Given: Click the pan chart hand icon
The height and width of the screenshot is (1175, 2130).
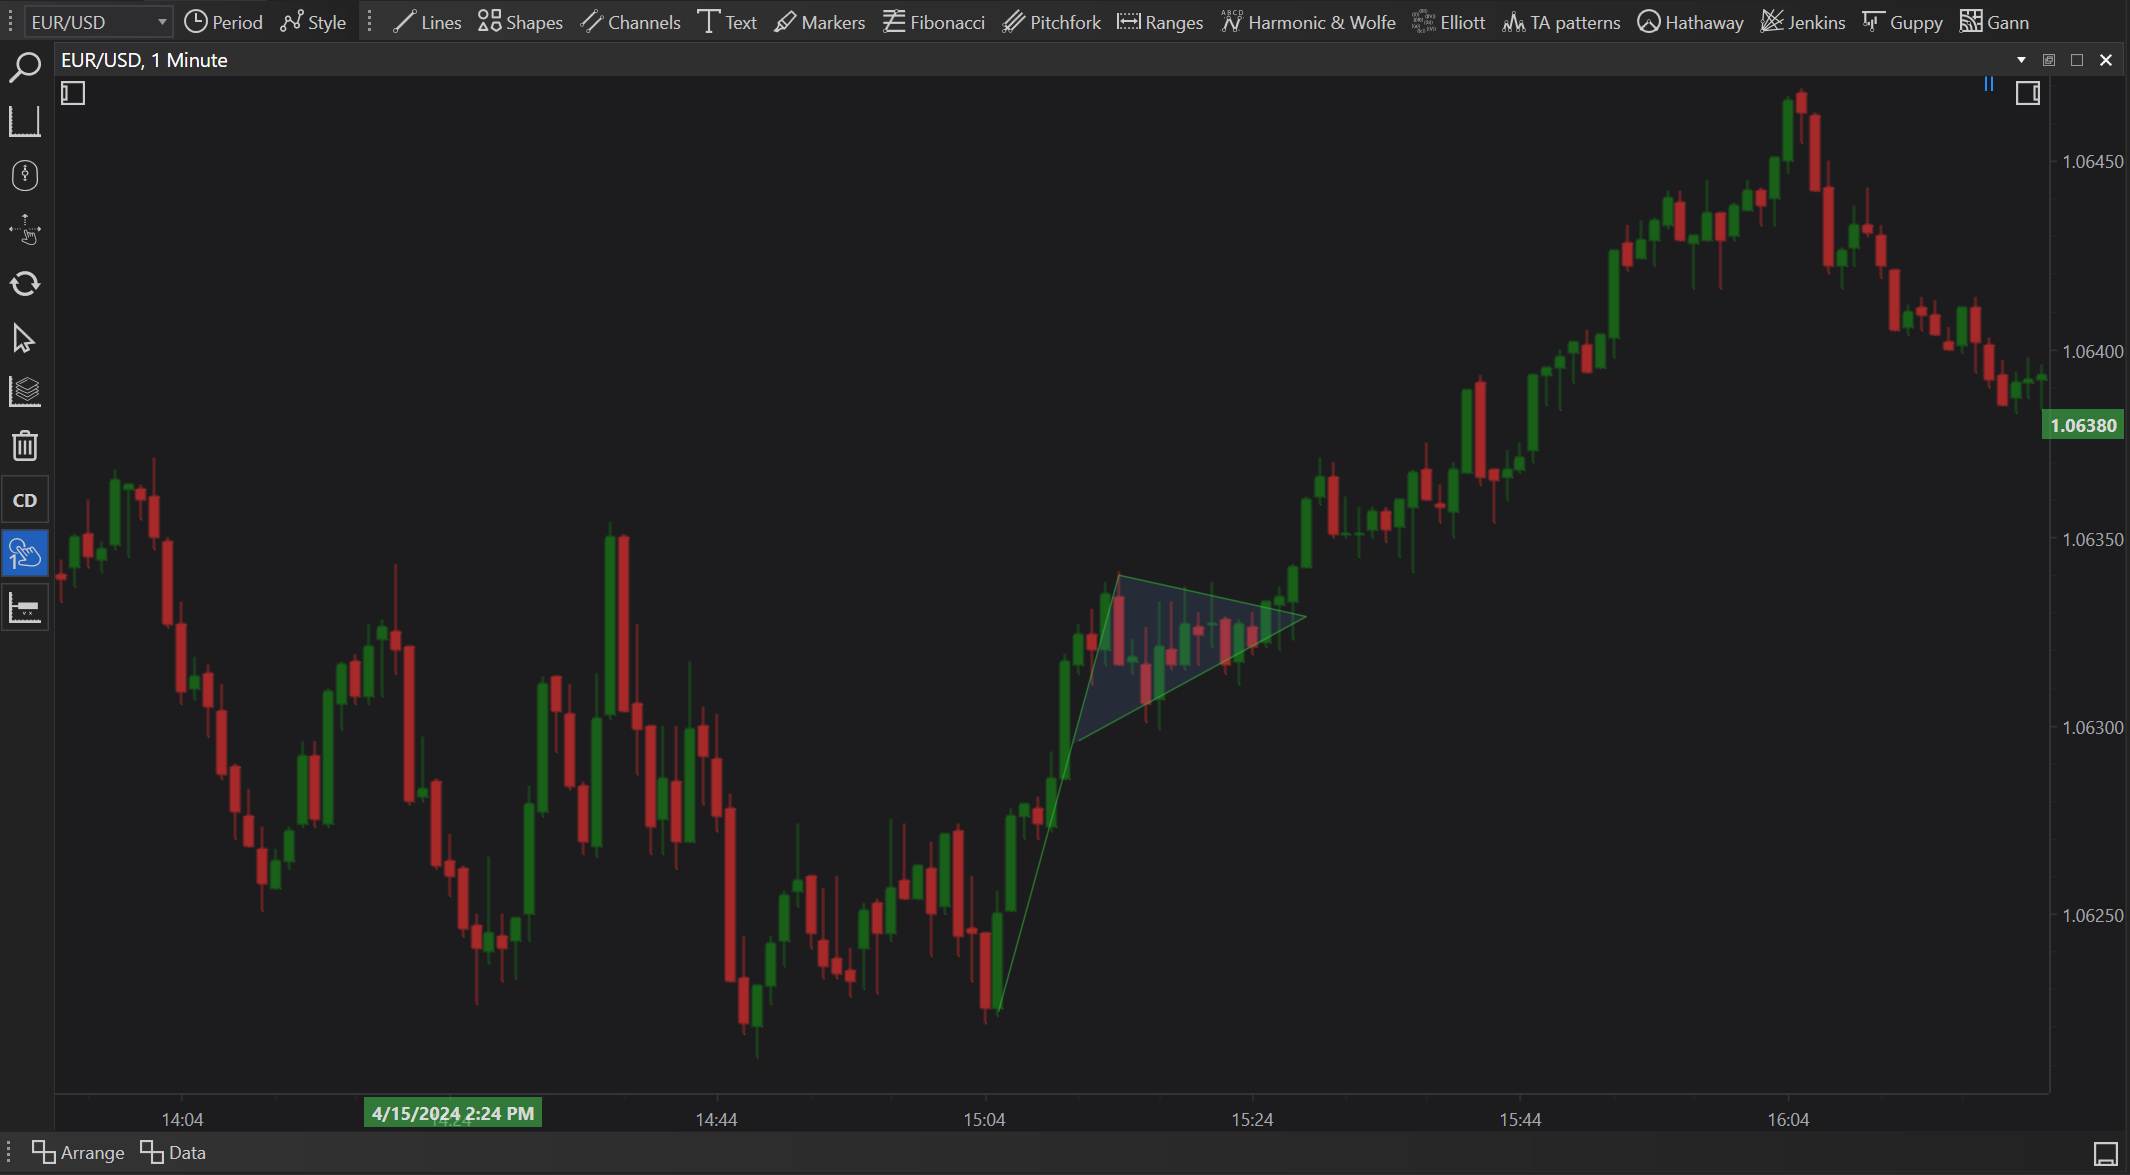Looking at the screenshot, I should coord(24,230).
